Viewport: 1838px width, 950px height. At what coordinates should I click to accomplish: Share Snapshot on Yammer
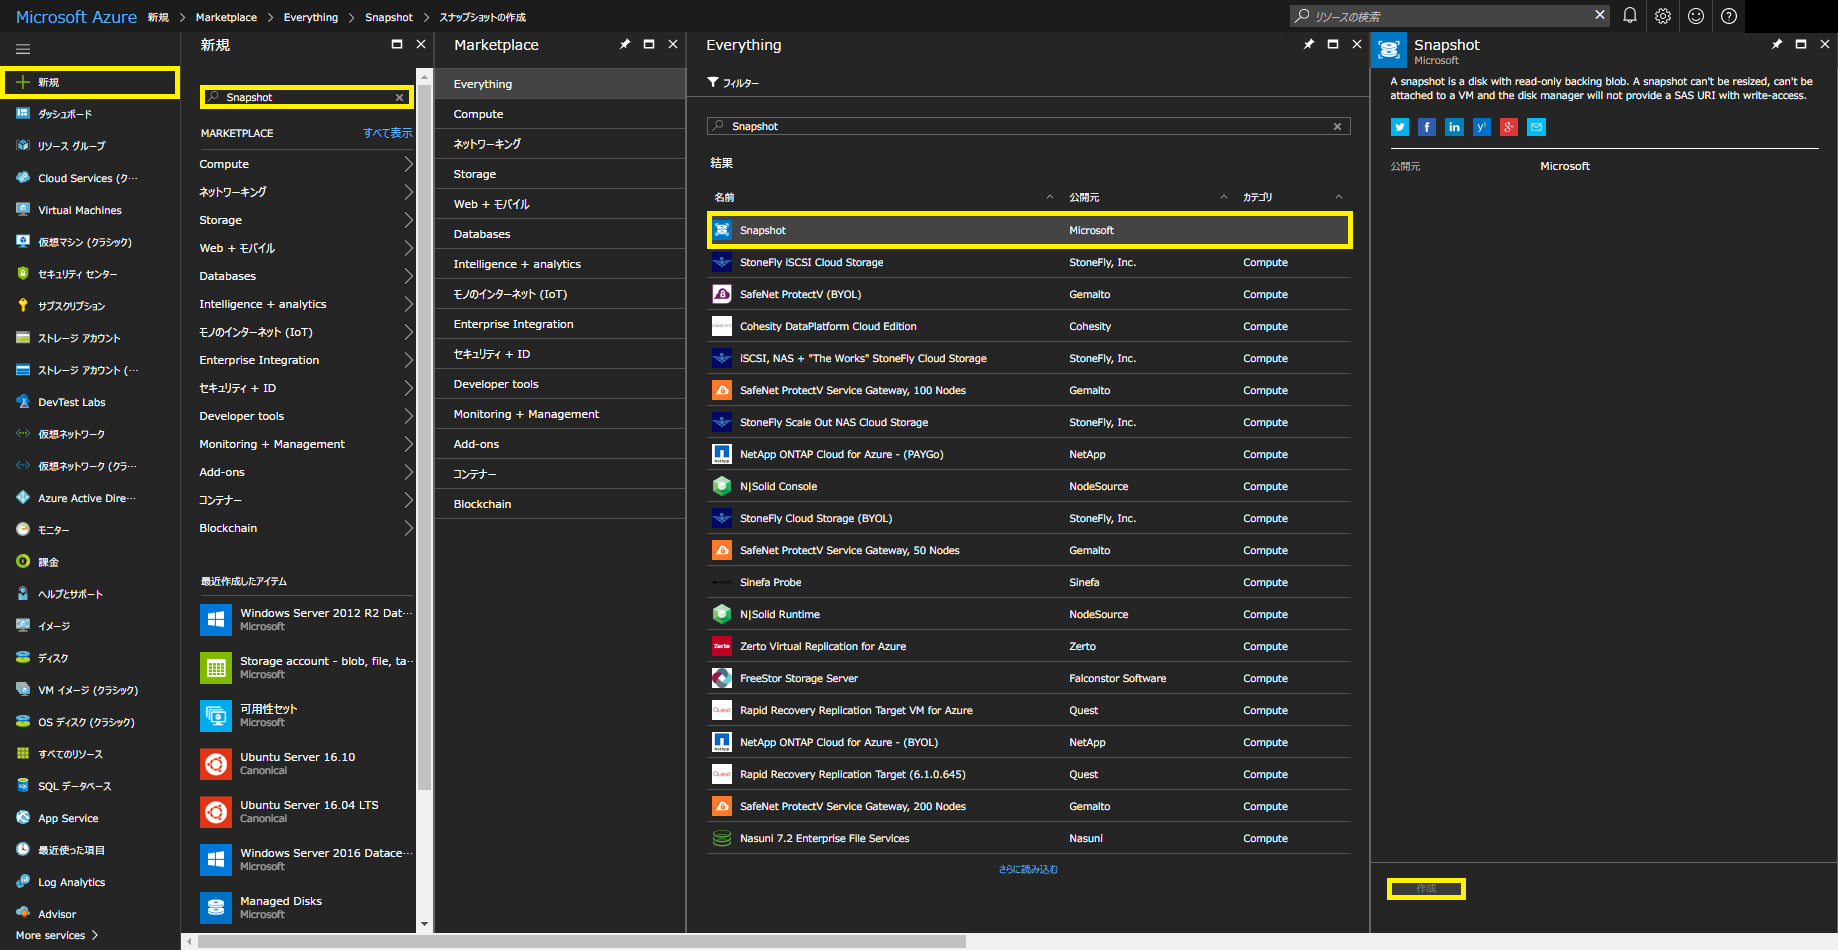pos(1482,127)
